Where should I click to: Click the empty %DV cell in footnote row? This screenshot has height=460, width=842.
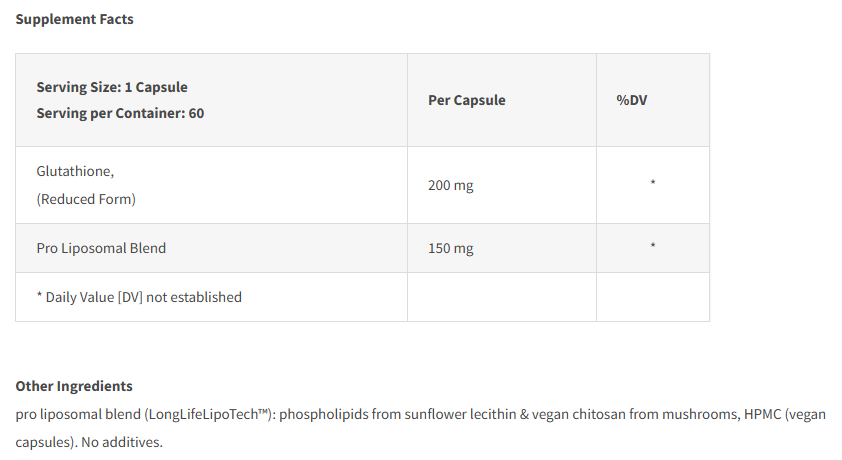point(653,297)
